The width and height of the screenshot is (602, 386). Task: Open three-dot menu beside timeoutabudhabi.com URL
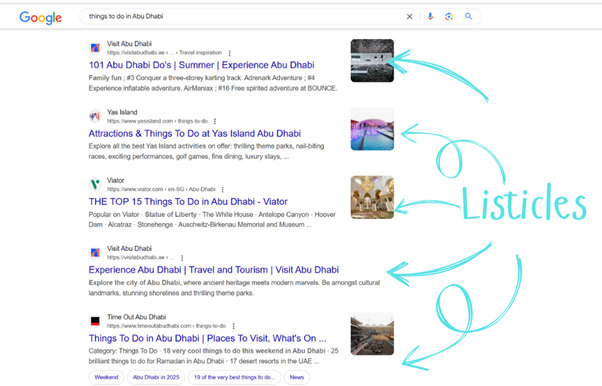pyautogui.click(x=233, y=326)
